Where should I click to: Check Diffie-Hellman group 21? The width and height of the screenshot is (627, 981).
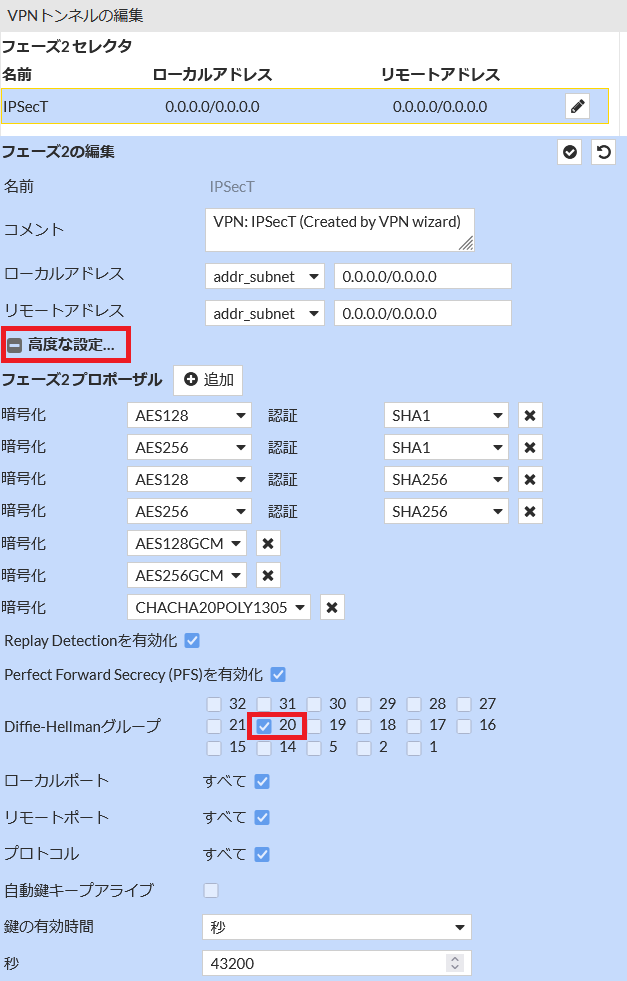(x=214, y=726)
